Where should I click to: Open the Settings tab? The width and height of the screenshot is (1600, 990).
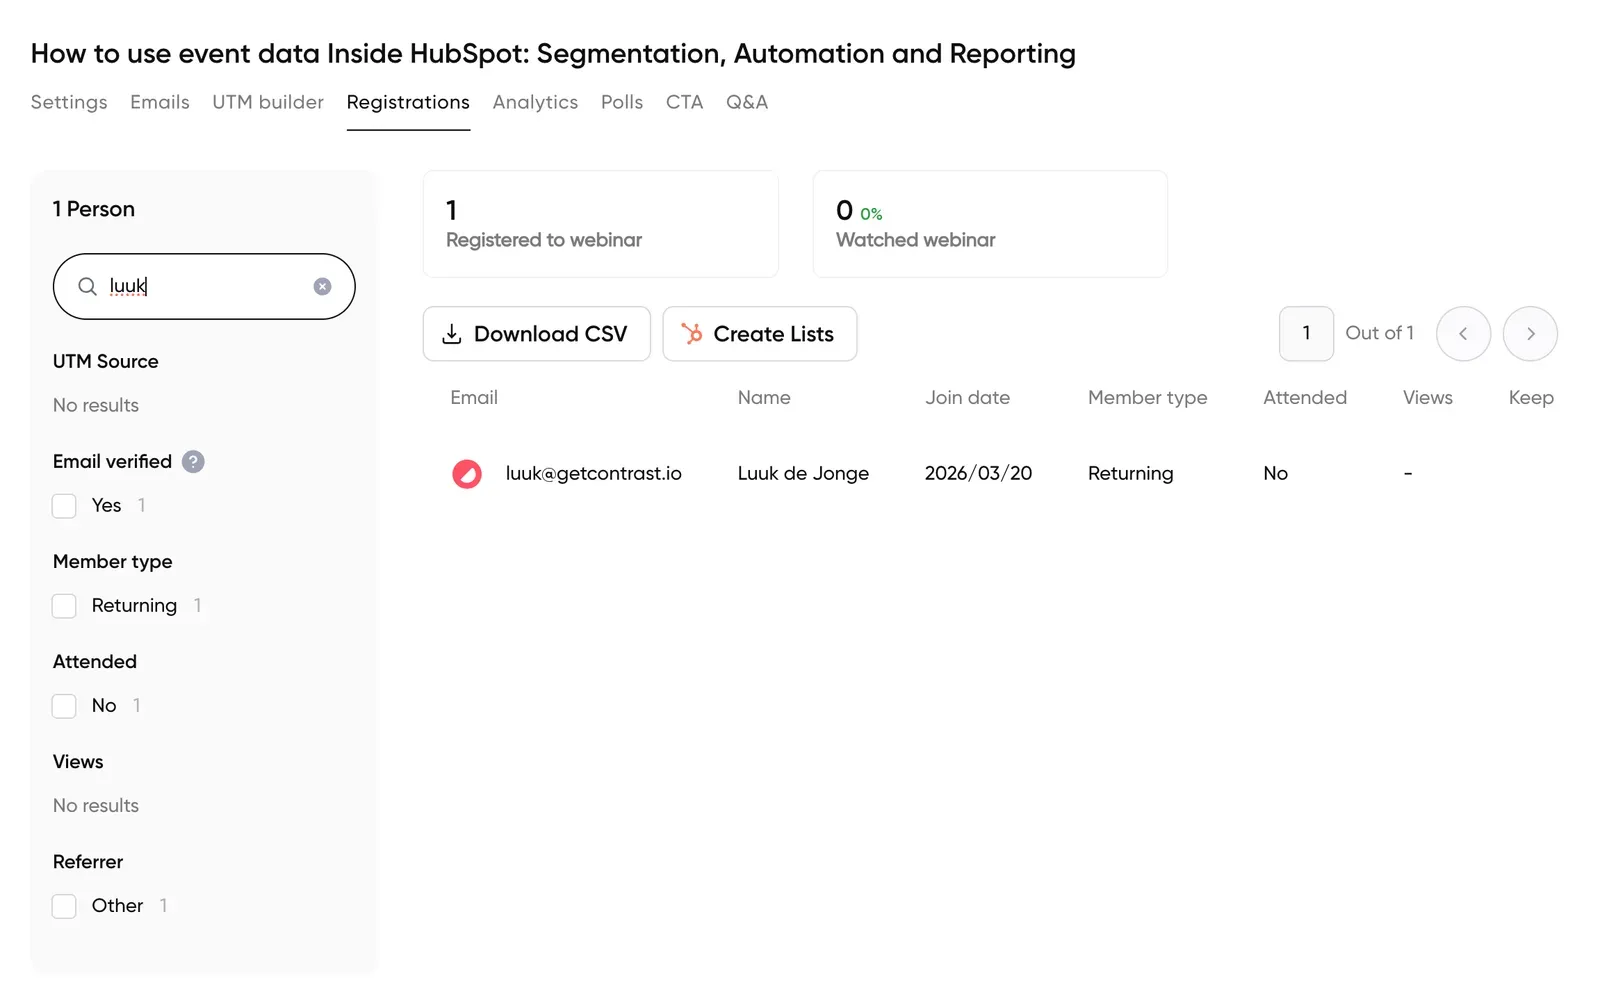click(69, 102)
